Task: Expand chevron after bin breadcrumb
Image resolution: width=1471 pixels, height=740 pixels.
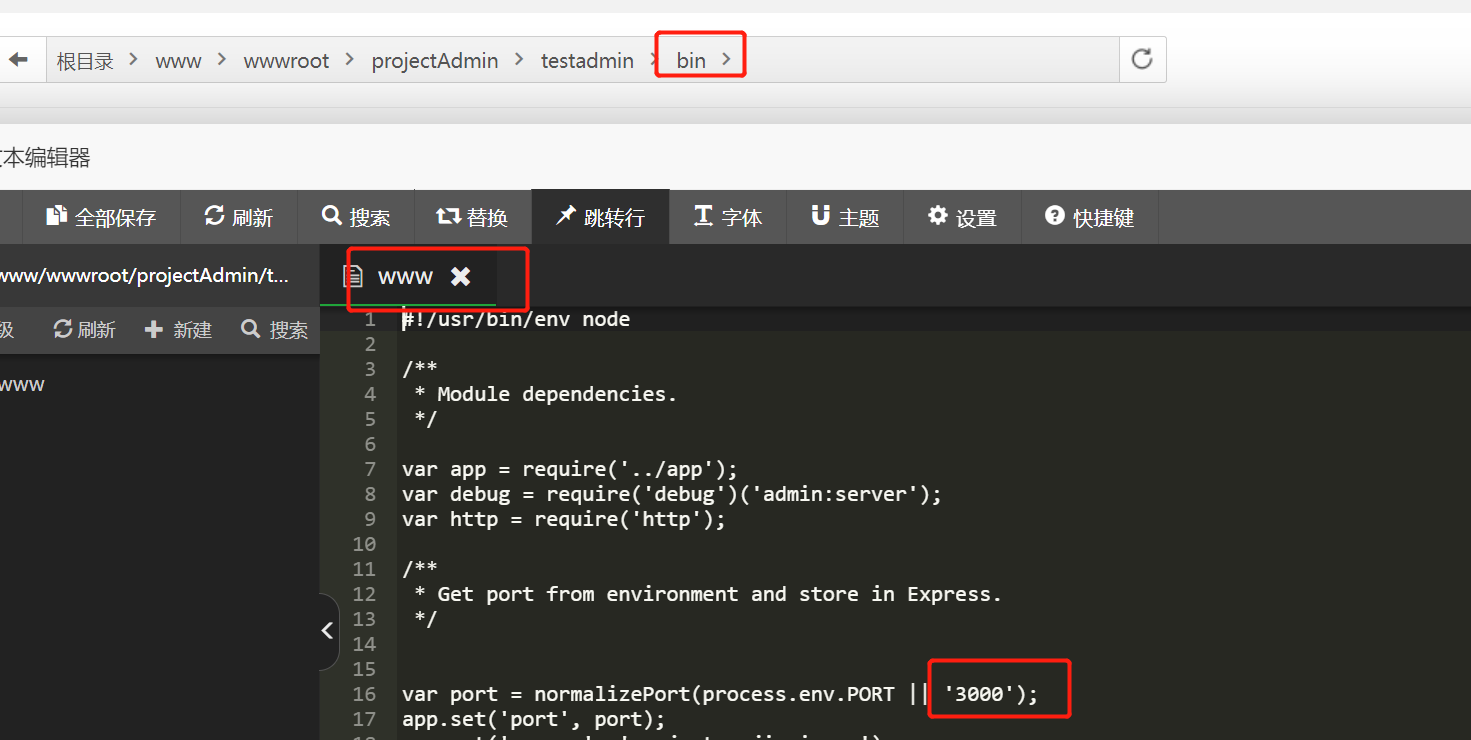Action: tap(727, 60)
